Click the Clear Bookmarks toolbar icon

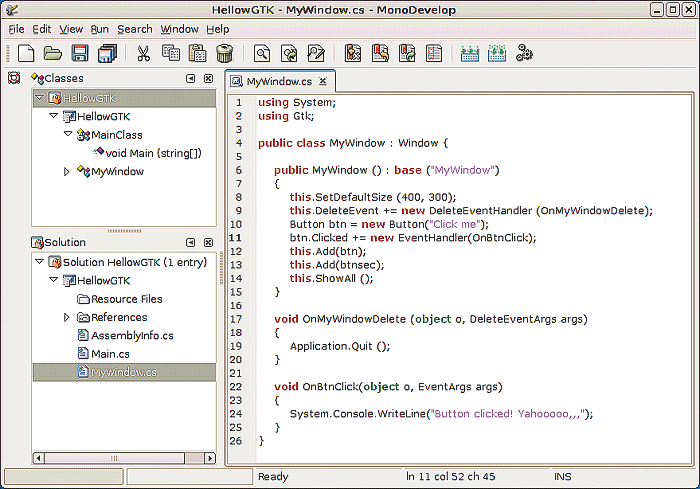(434, 53)
